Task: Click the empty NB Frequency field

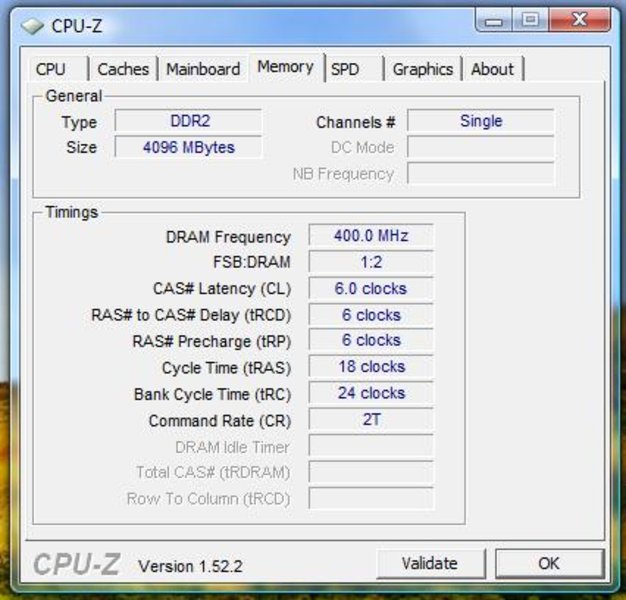Action: (481, 173)
